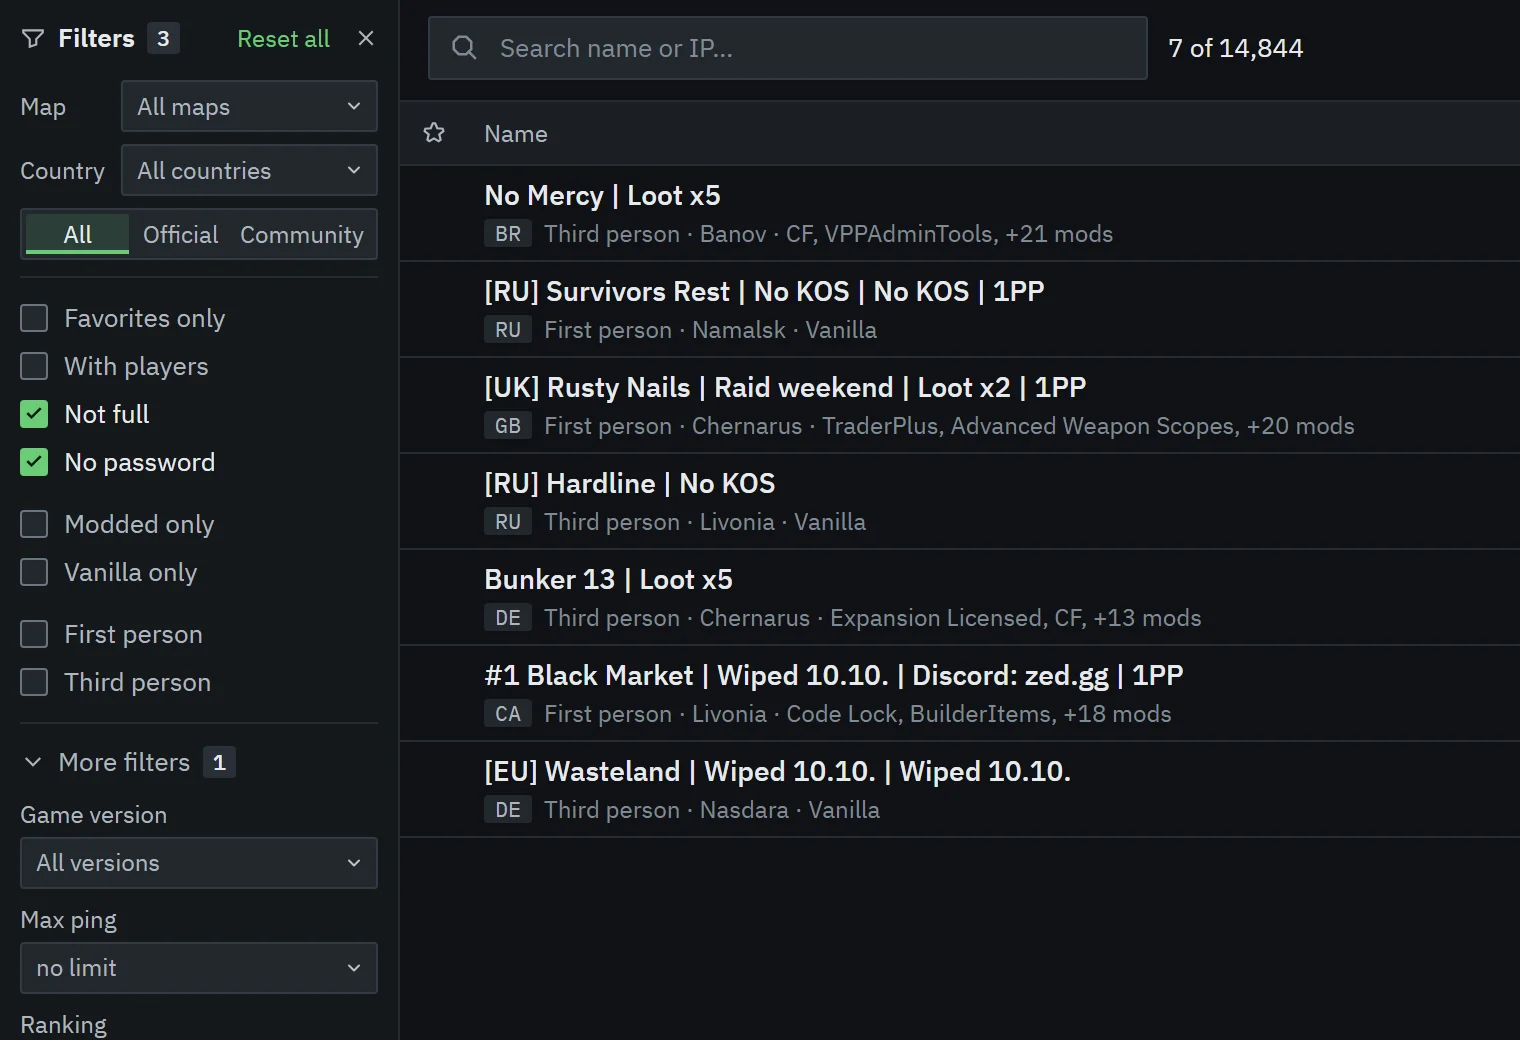The image size is (1520, 1040).
Task: Click Reset all filters link
Action: [283, 39]
